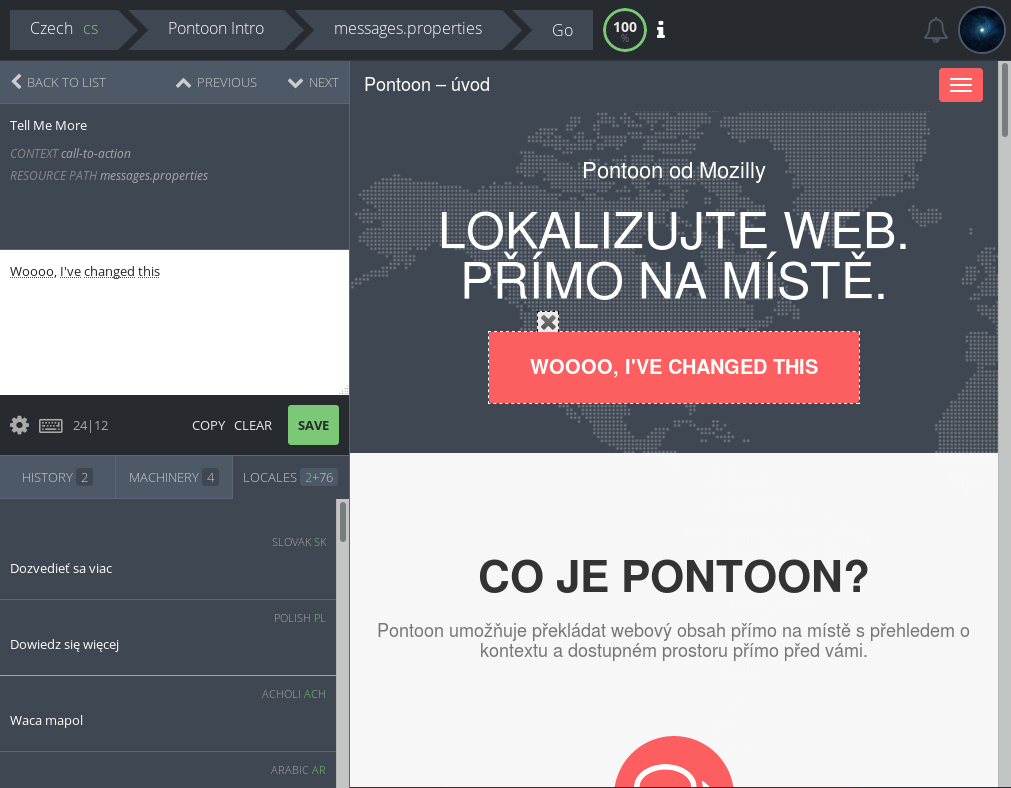This screenshot has height=788, width=1011.
Task: Go to Previous string
Action: pos(217,83)
